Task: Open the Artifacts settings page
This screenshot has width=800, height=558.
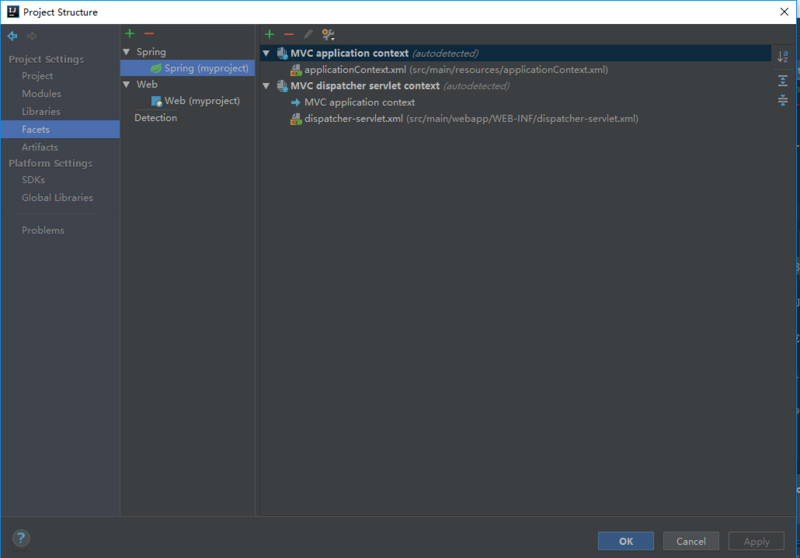Action: click(x=40, y=147)
